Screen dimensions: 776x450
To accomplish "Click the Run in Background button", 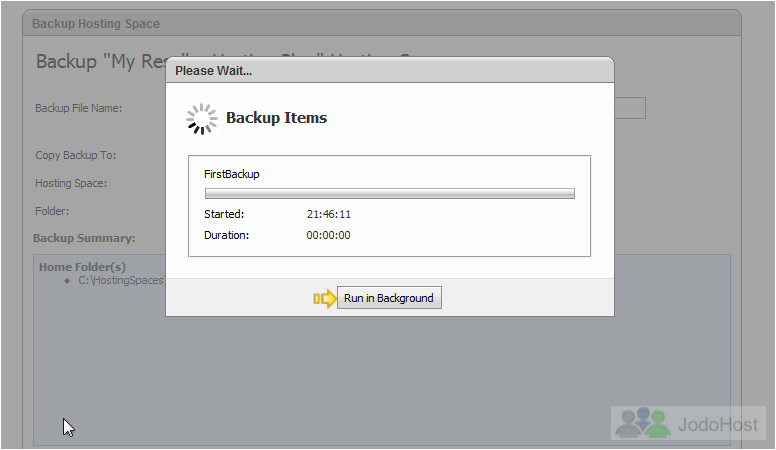I will tap(389, 298).
